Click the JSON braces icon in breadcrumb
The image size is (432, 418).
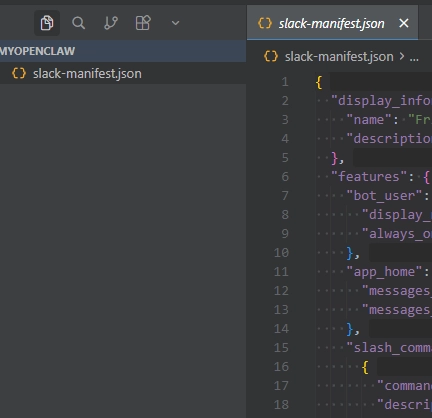[271, 56]
